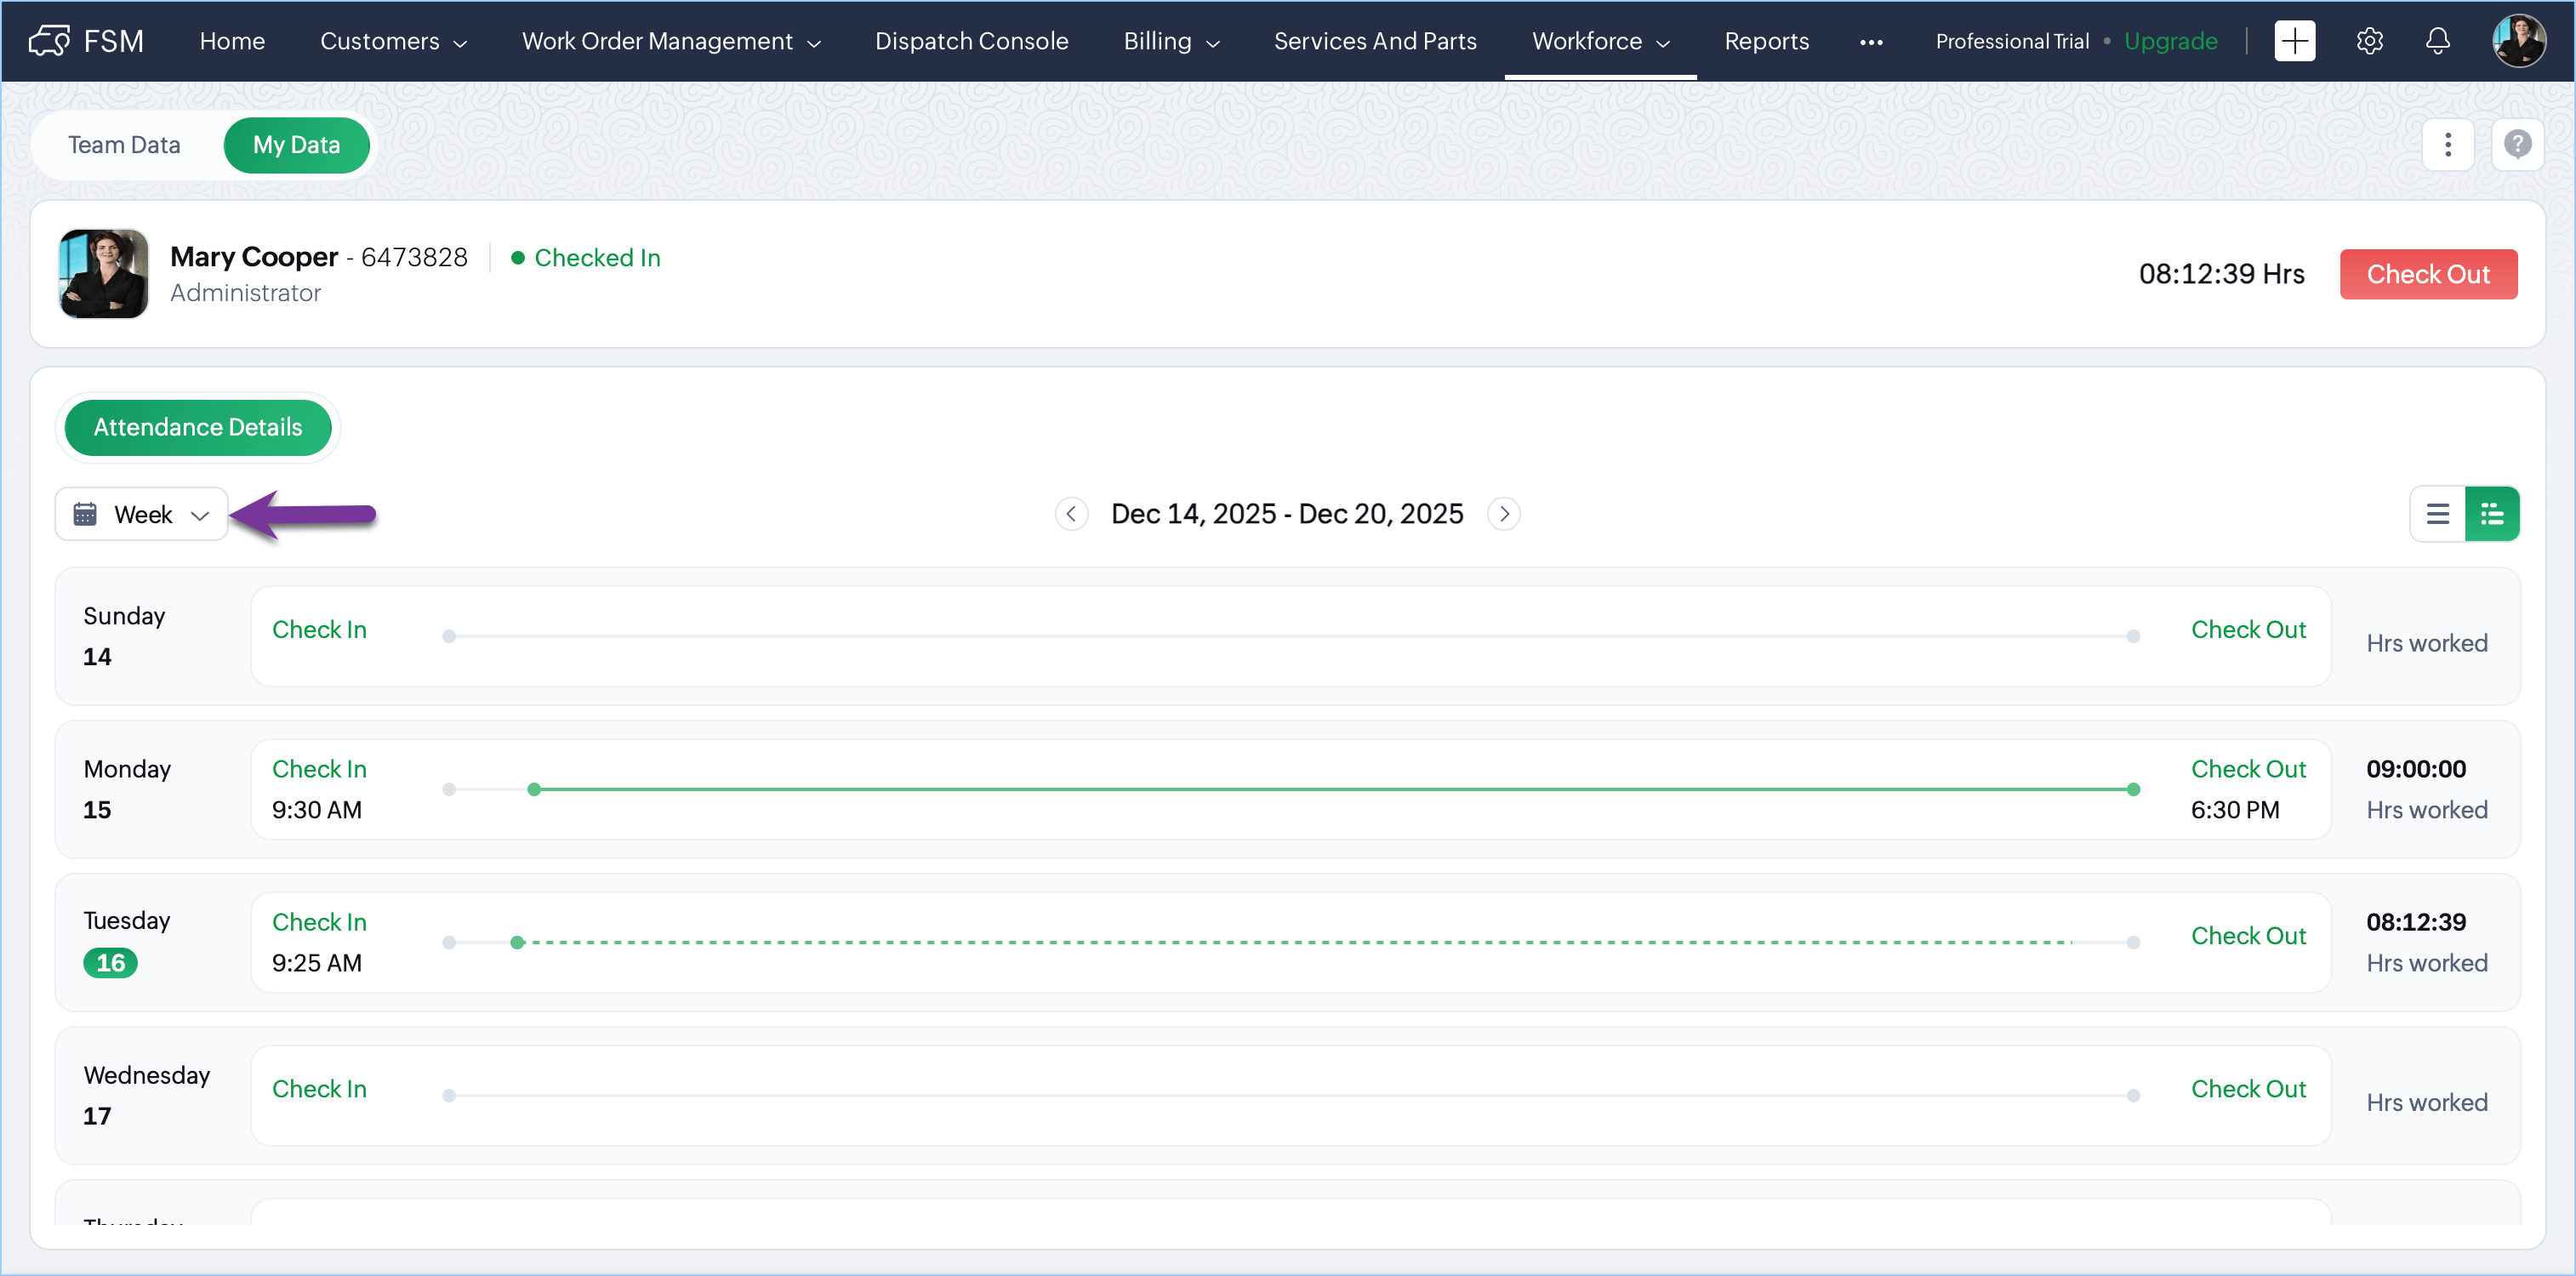Open the plus quick-create icon
This screenshot has width=2576, height=1276.
point(2294,41)
